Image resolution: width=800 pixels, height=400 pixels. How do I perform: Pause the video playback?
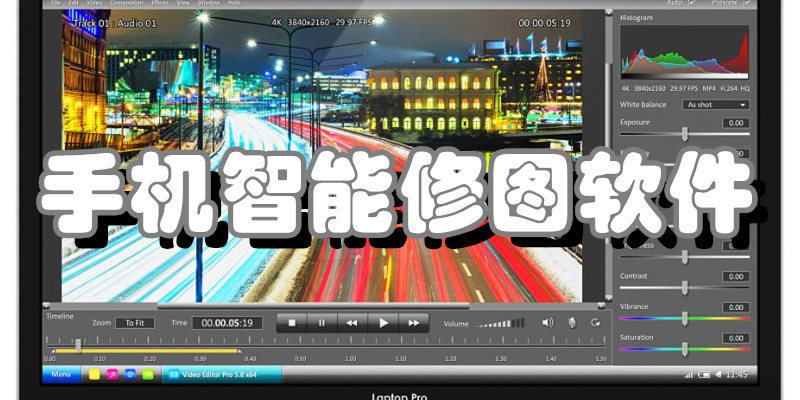[321, 323]
